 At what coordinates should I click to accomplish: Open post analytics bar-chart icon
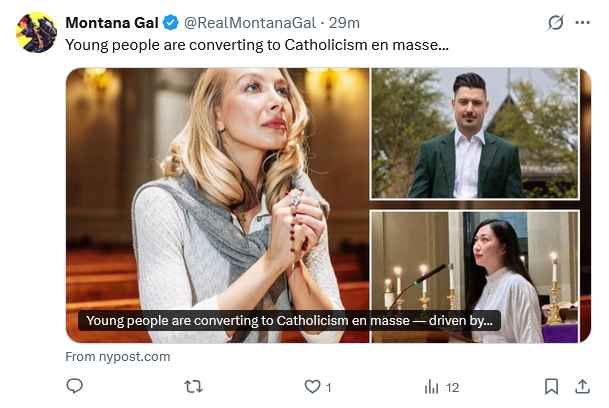[x=432, y=386]
